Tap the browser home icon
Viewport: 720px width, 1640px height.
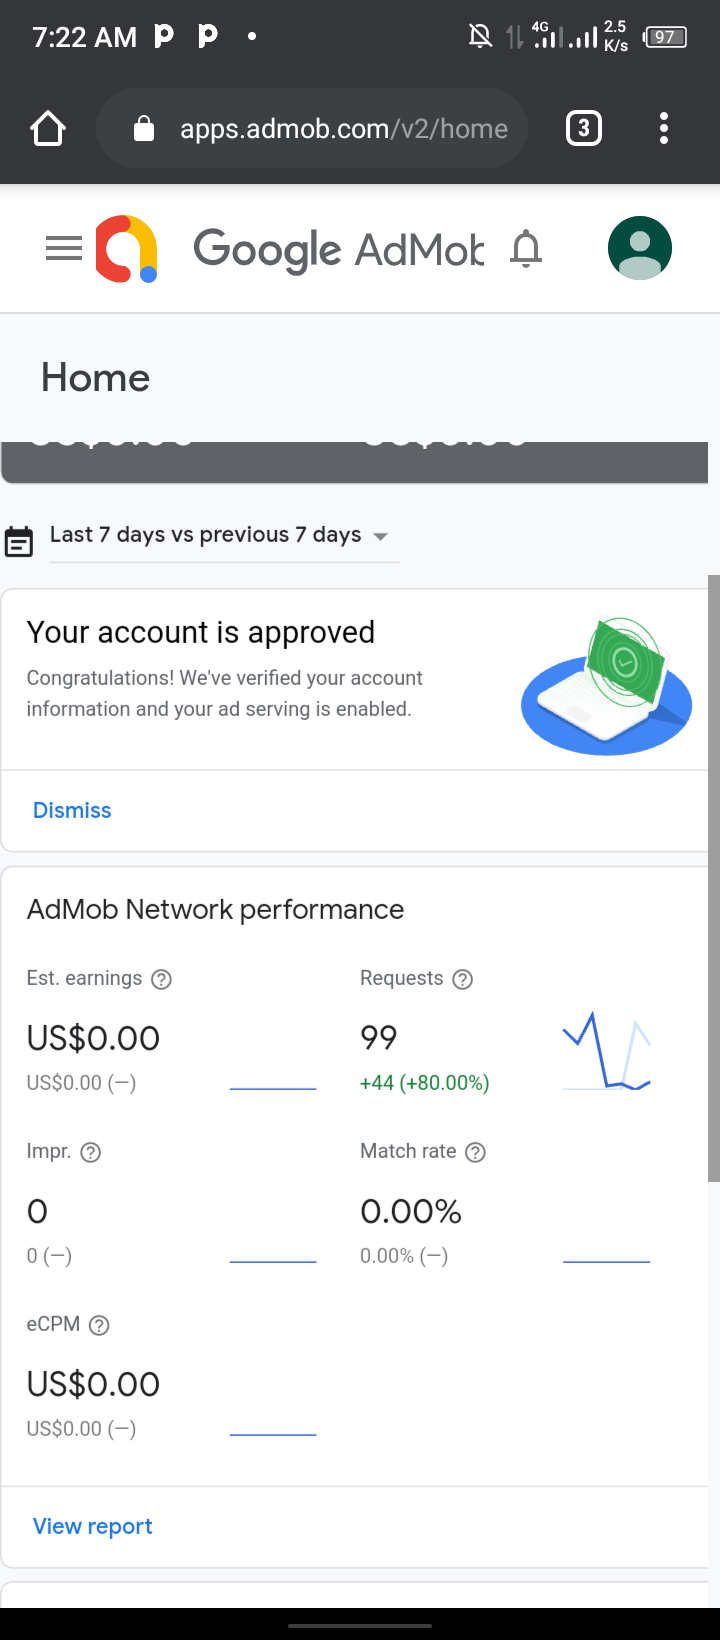point(48,129)
